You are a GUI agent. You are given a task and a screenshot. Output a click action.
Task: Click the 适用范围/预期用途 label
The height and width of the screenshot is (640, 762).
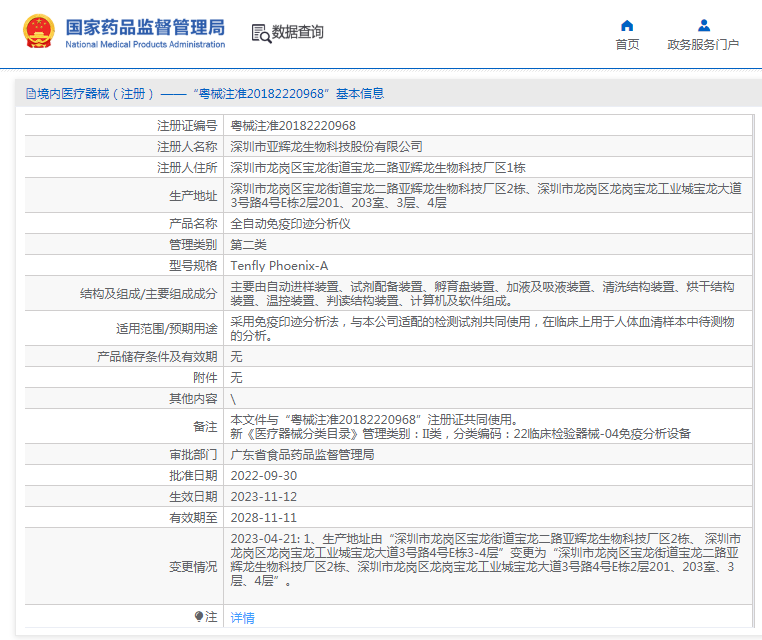(x=167, y=329)
